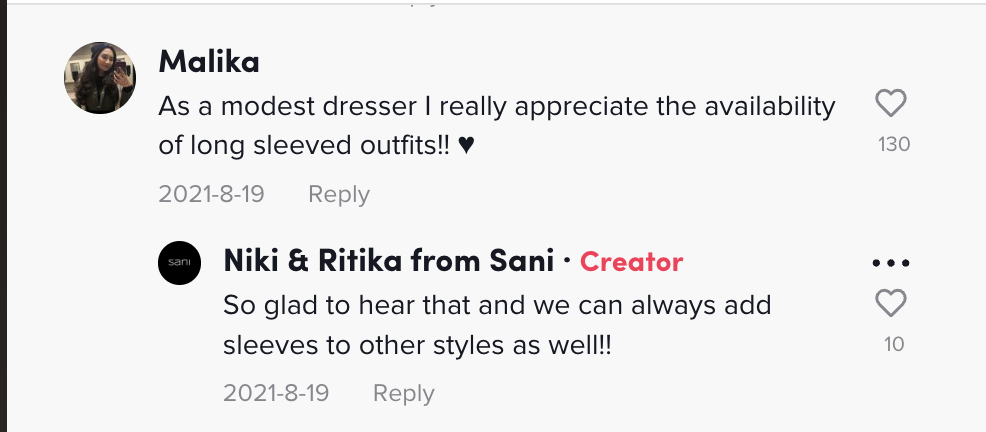Open Malika's profile picture
The width and height of the screenshot is (986, 432).
pos(100,79)
